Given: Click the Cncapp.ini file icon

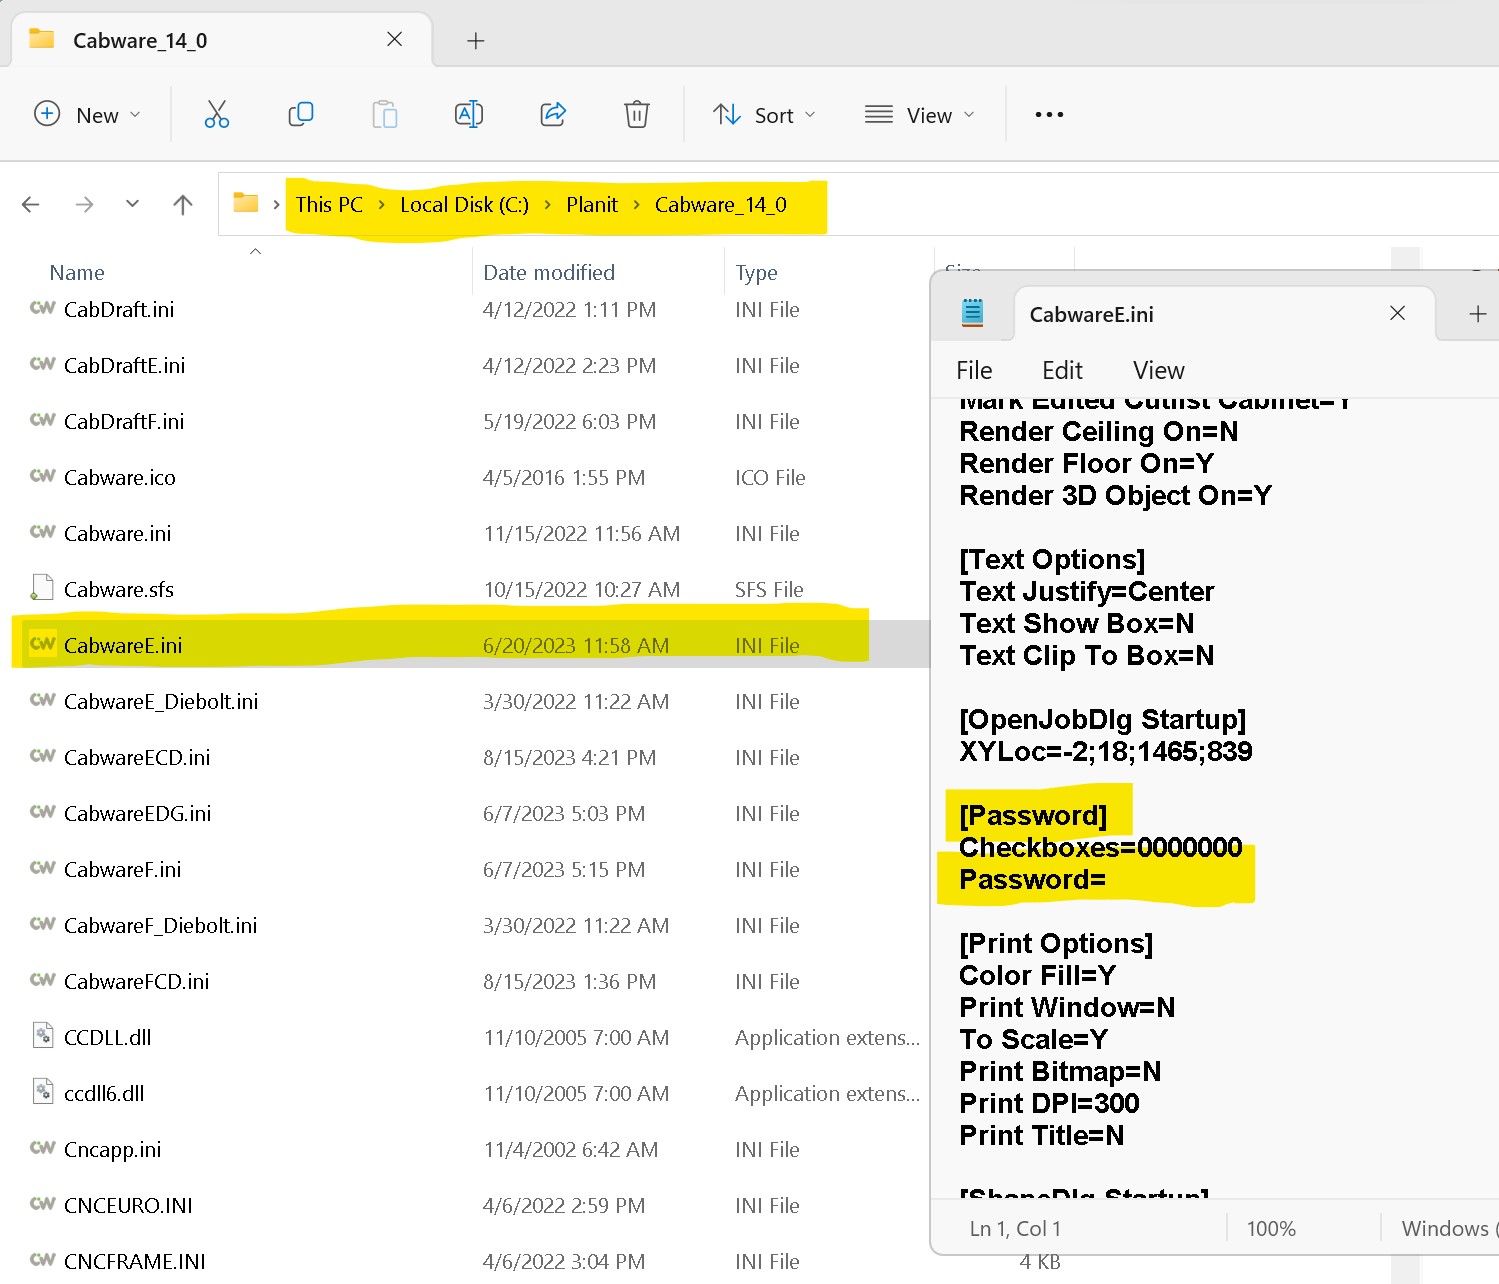Looking at the screenshot, I should coord(42,1148).
